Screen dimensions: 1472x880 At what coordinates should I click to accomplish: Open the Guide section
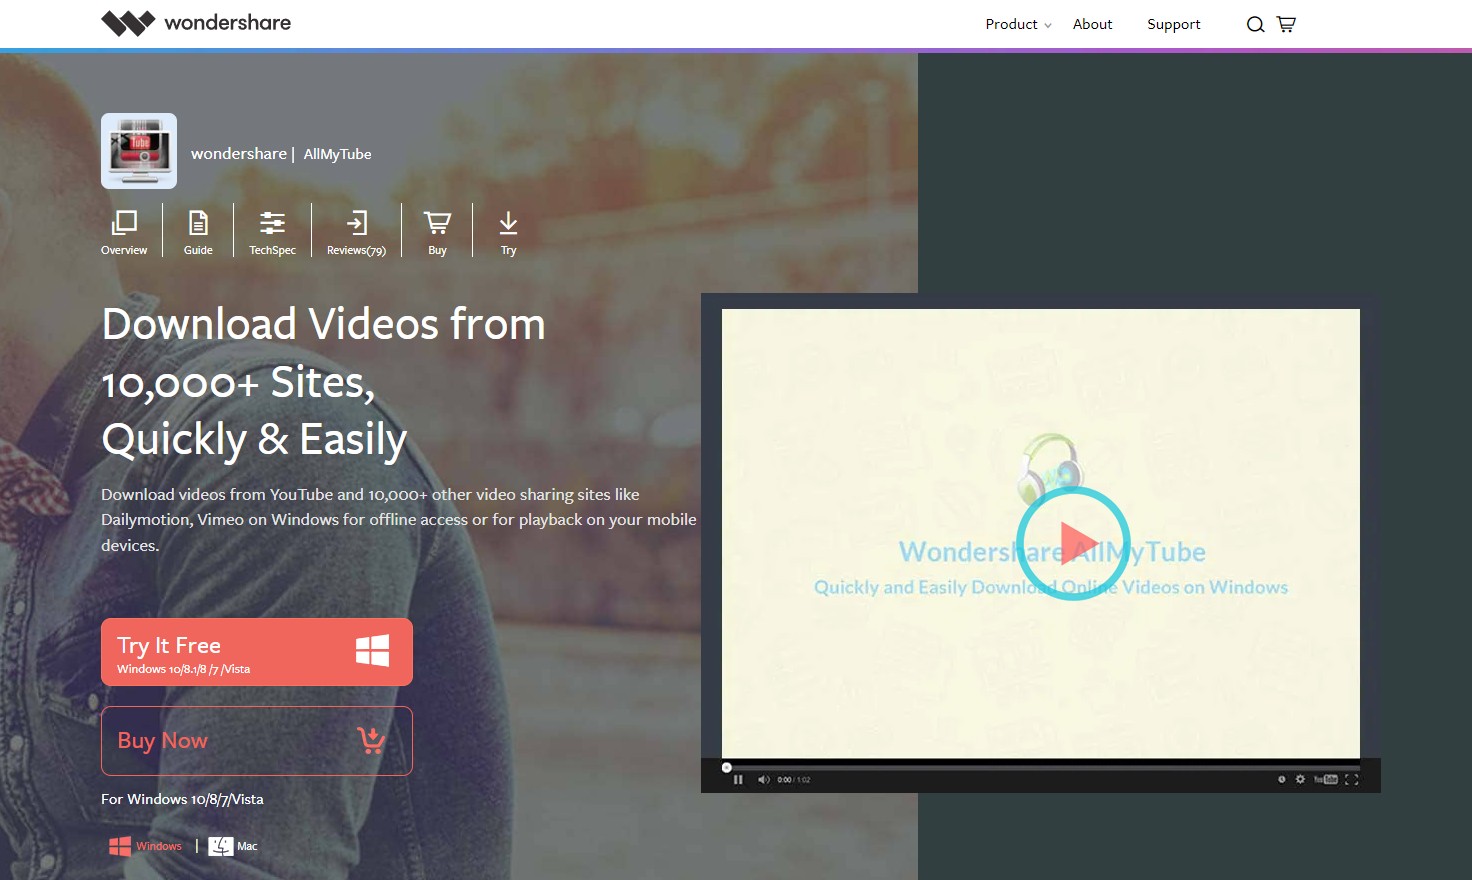(x=198, y=233)
